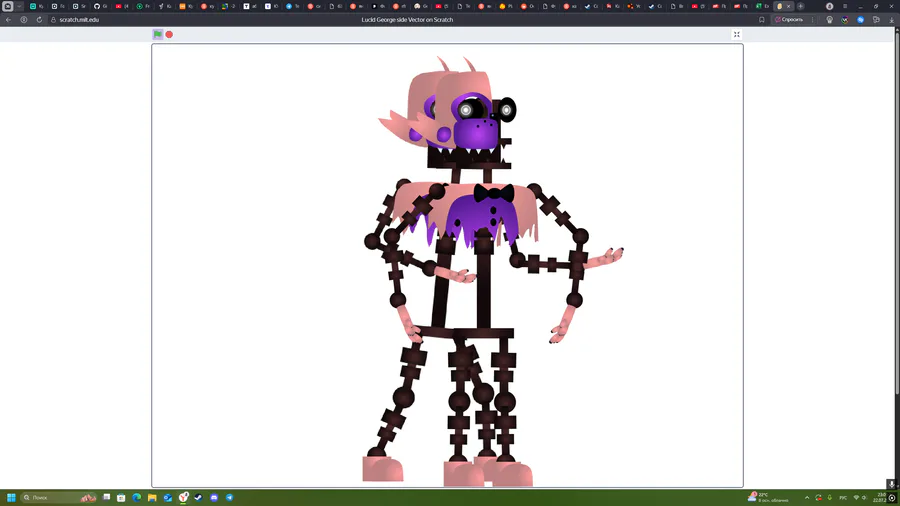Exit full screen mode on the Scratch stage
Image resolution: width=900 pixels, height=506 pixels.
pos(737,34)
